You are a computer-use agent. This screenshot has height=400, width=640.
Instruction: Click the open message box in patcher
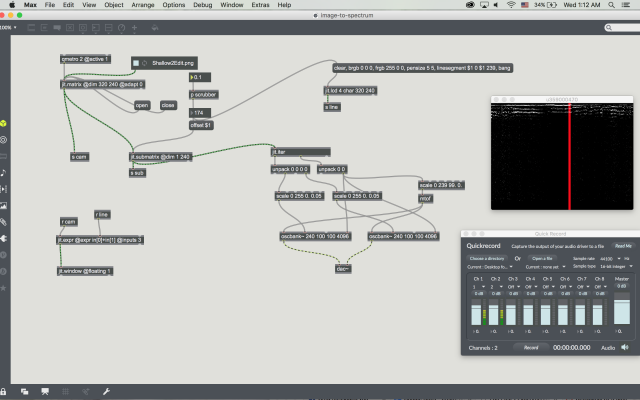[142, 105]
